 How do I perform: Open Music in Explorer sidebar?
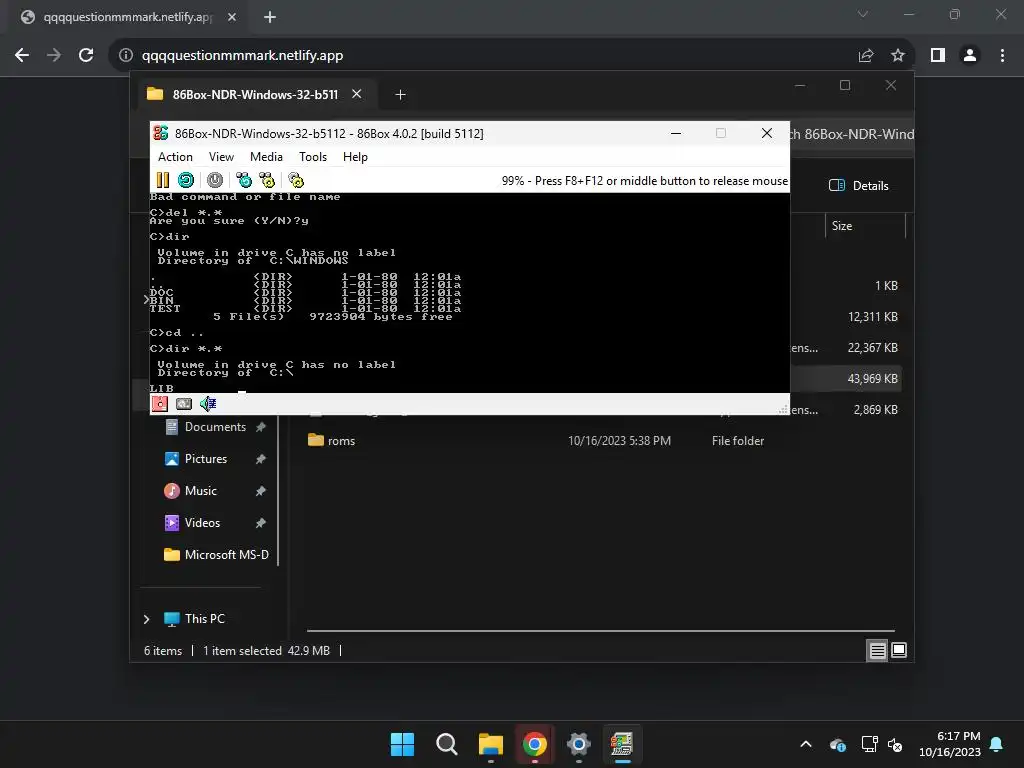(200, 491)
